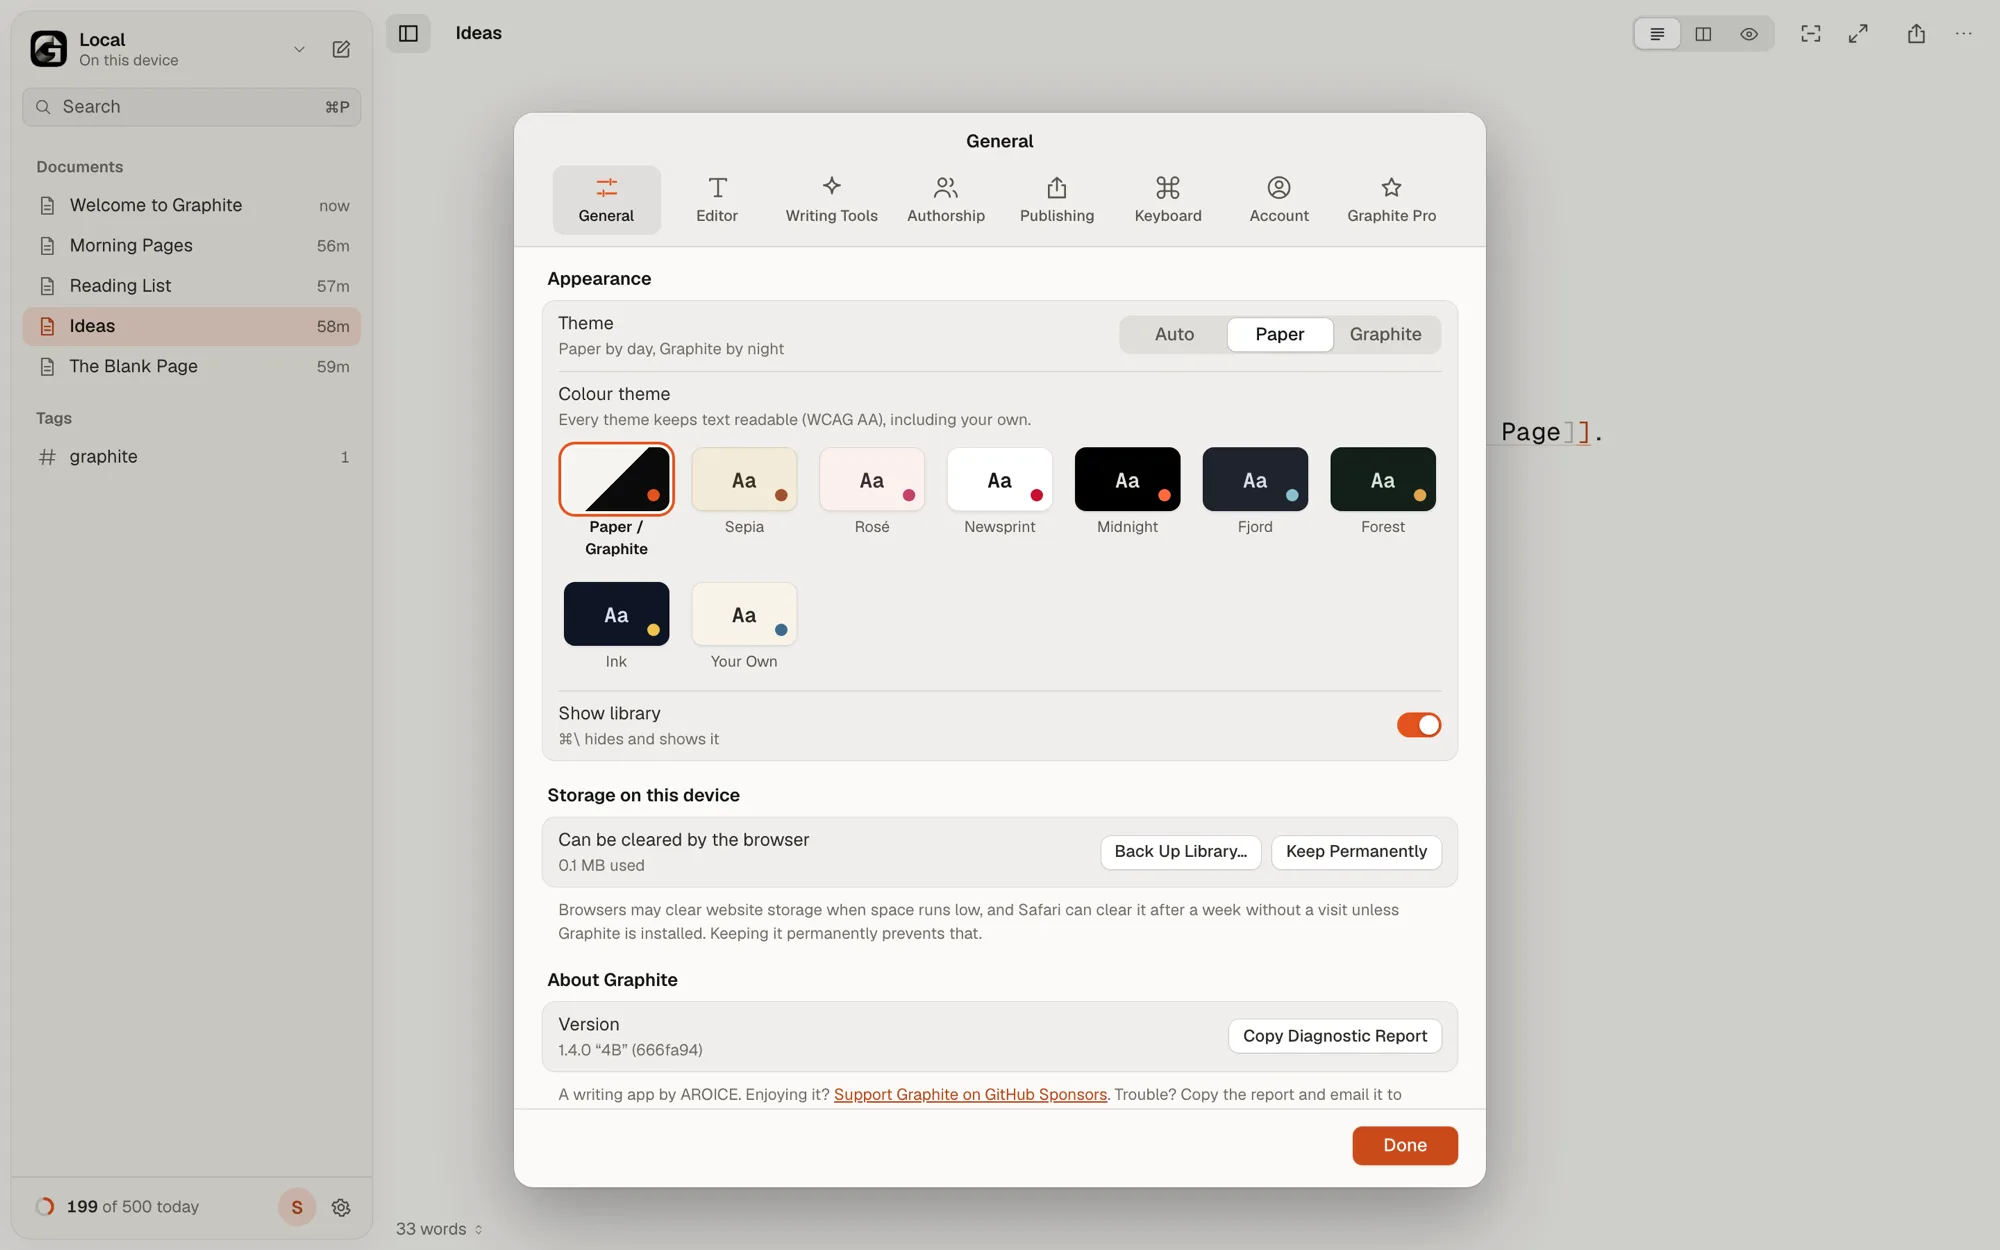Viewport: 2000px width, 1250px height.
Task: Click the daily goal progress ring
Action: click(x=45, y=1207)
